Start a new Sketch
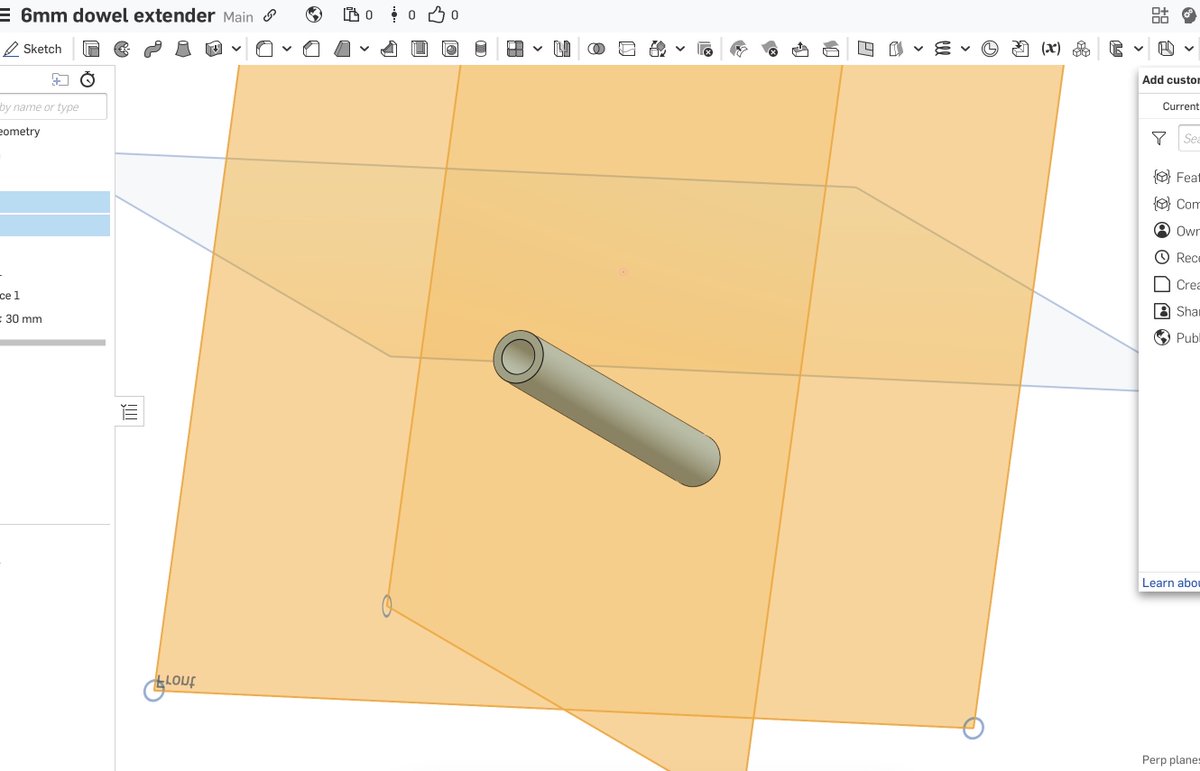The height and width of the screenshot is (771, 1200). click(x=33, y=48)
